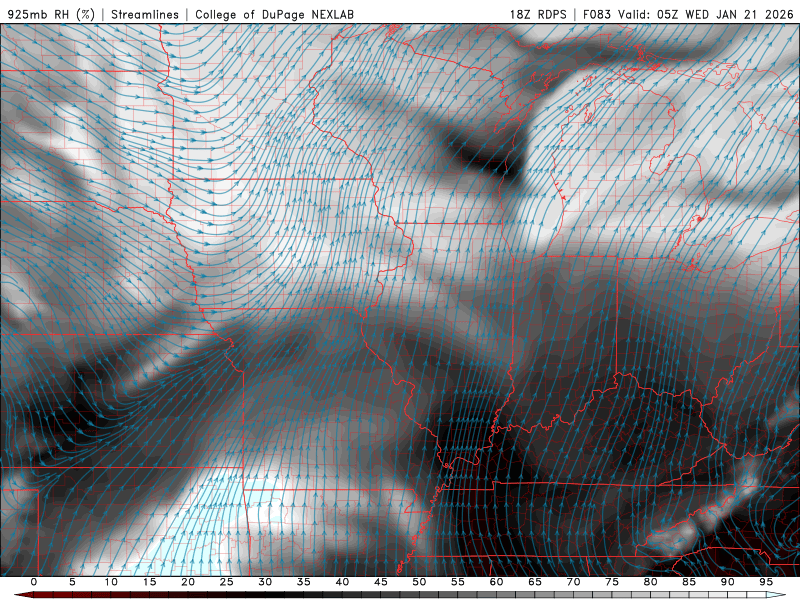Select the "Streamlines" header label
The image size is (800, 600).
tap(145, 14)
